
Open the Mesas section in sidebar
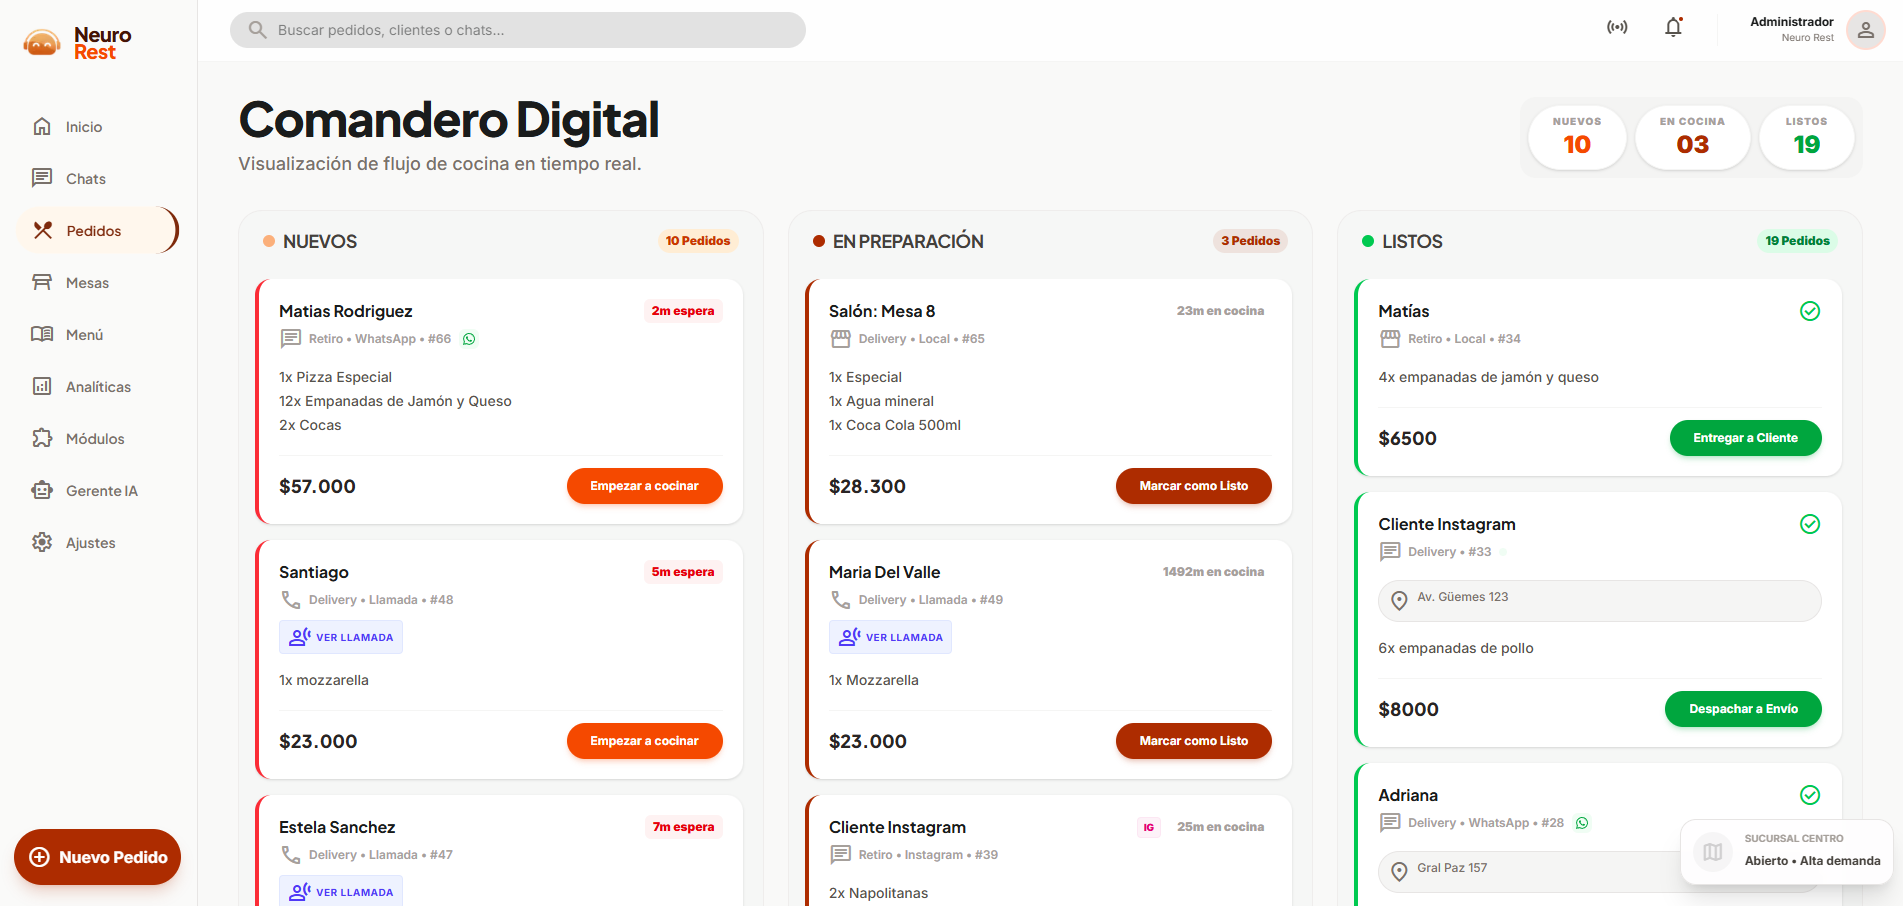[87, 283]
